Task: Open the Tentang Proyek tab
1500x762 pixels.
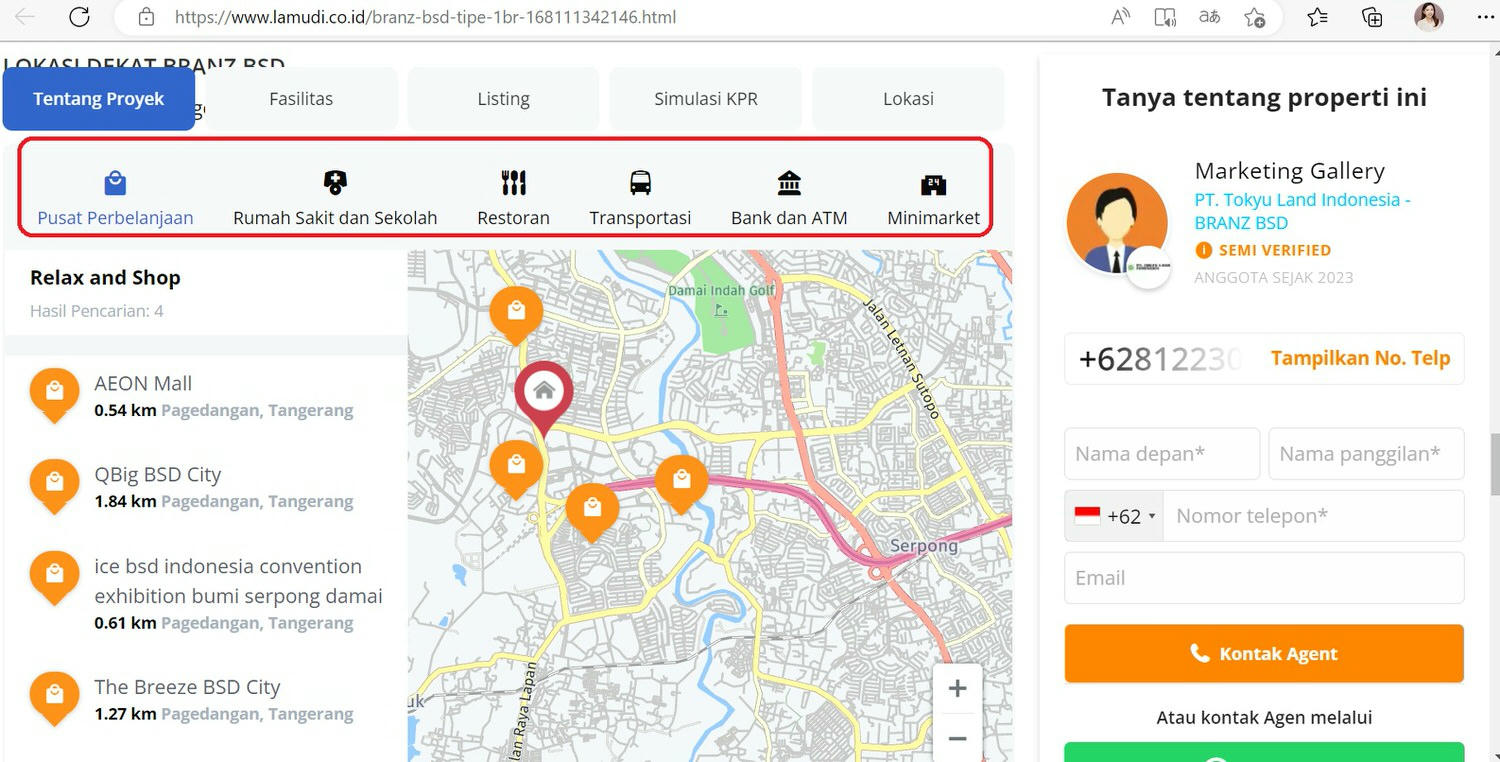Action: click(x=99, y=99)
